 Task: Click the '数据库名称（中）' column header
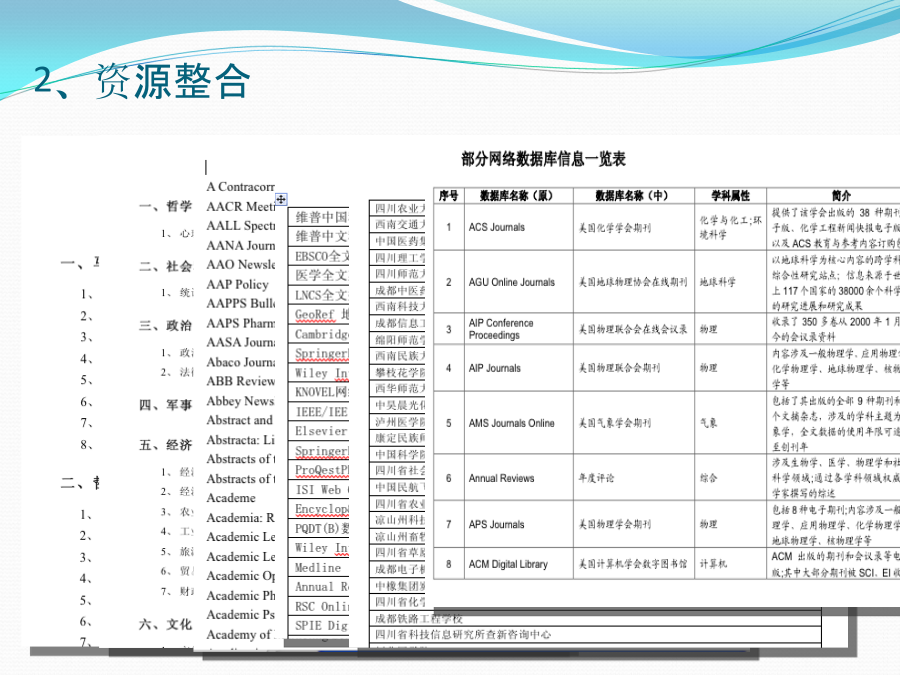click(x=634, y=196)
